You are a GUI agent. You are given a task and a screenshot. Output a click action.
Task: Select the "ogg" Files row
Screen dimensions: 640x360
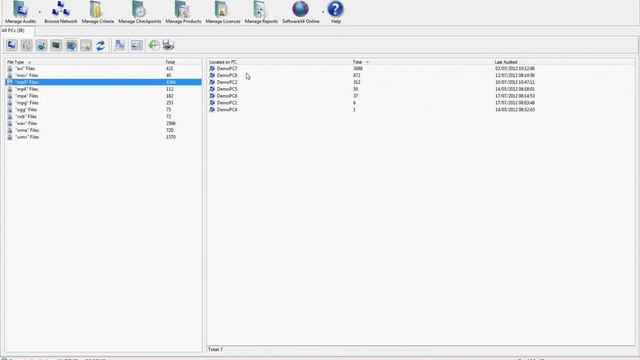[x=103, y=110]
